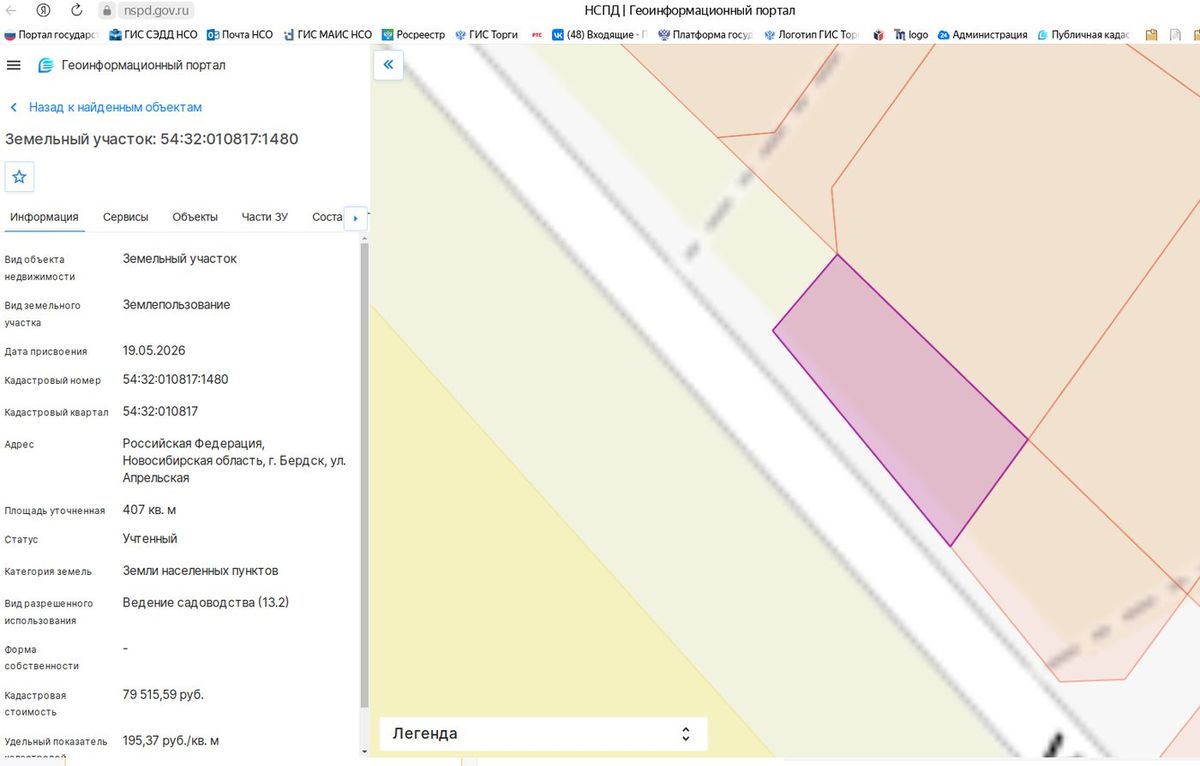Screen dimensions: 1200x766
Task: Click the parcel title 54:32:010817:1480
Action: pos(229,139)
